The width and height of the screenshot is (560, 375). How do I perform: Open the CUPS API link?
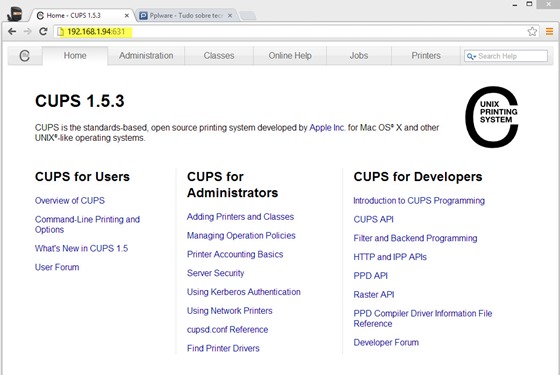[x=373, y=219]
